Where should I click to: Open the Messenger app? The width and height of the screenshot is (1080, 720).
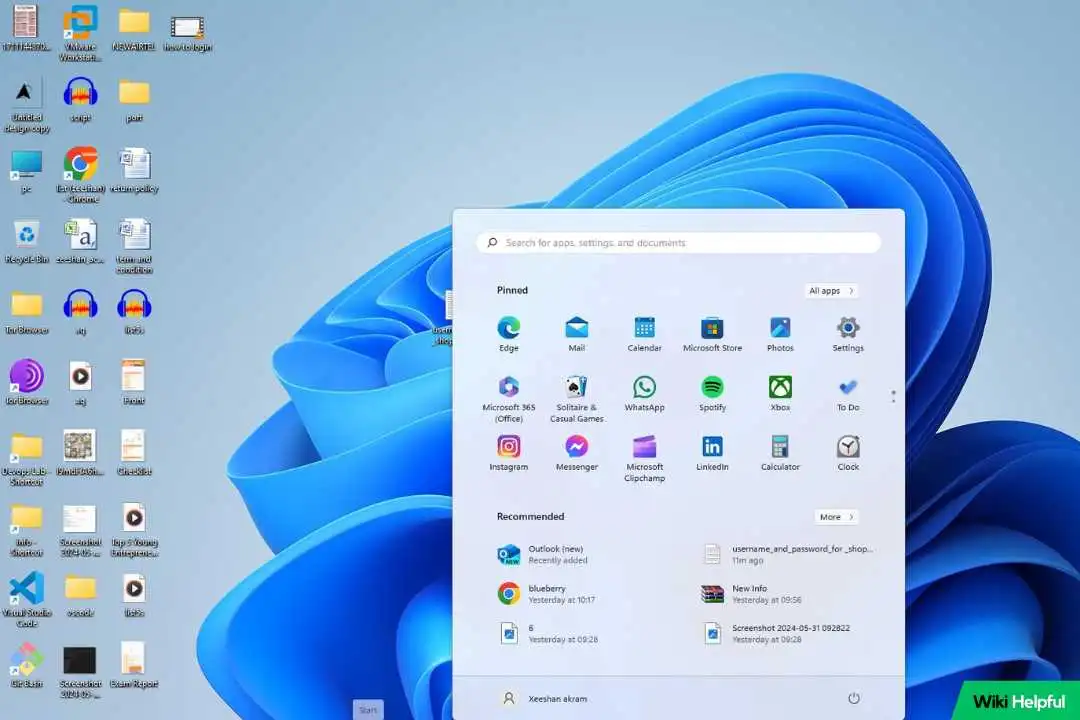pos(577,453)
